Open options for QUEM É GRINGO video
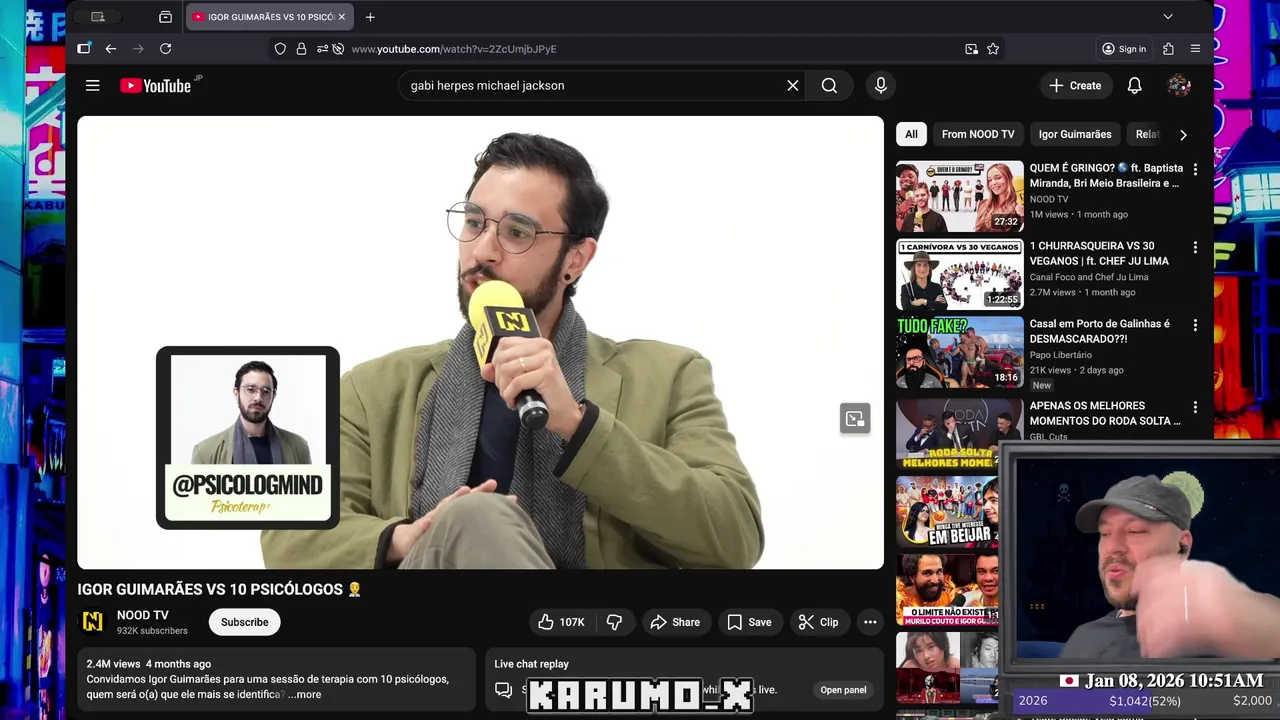 [1195, 170]
